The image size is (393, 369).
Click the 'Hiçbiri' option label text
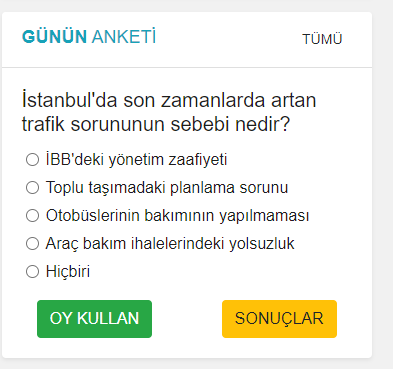tap(68, 271)
